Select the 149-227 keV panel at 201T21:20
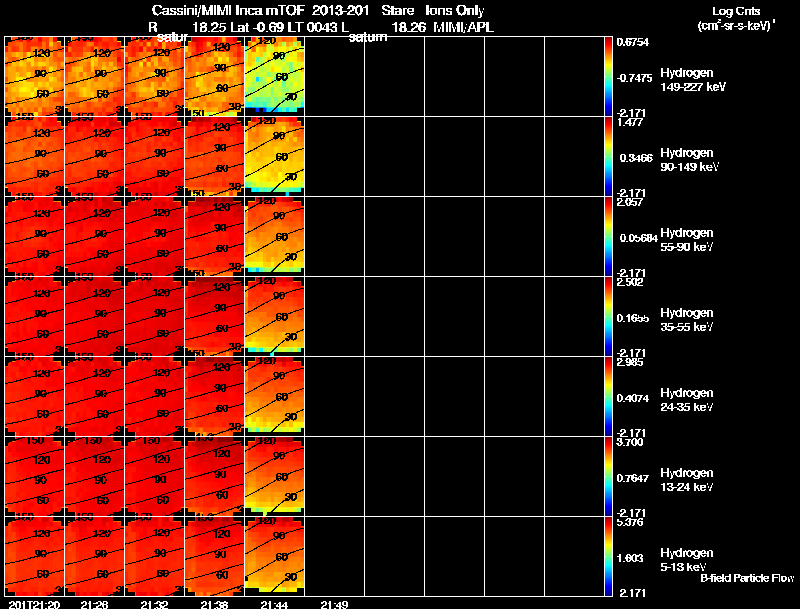This screenshot has height=609, width=800. coord(34,76)
